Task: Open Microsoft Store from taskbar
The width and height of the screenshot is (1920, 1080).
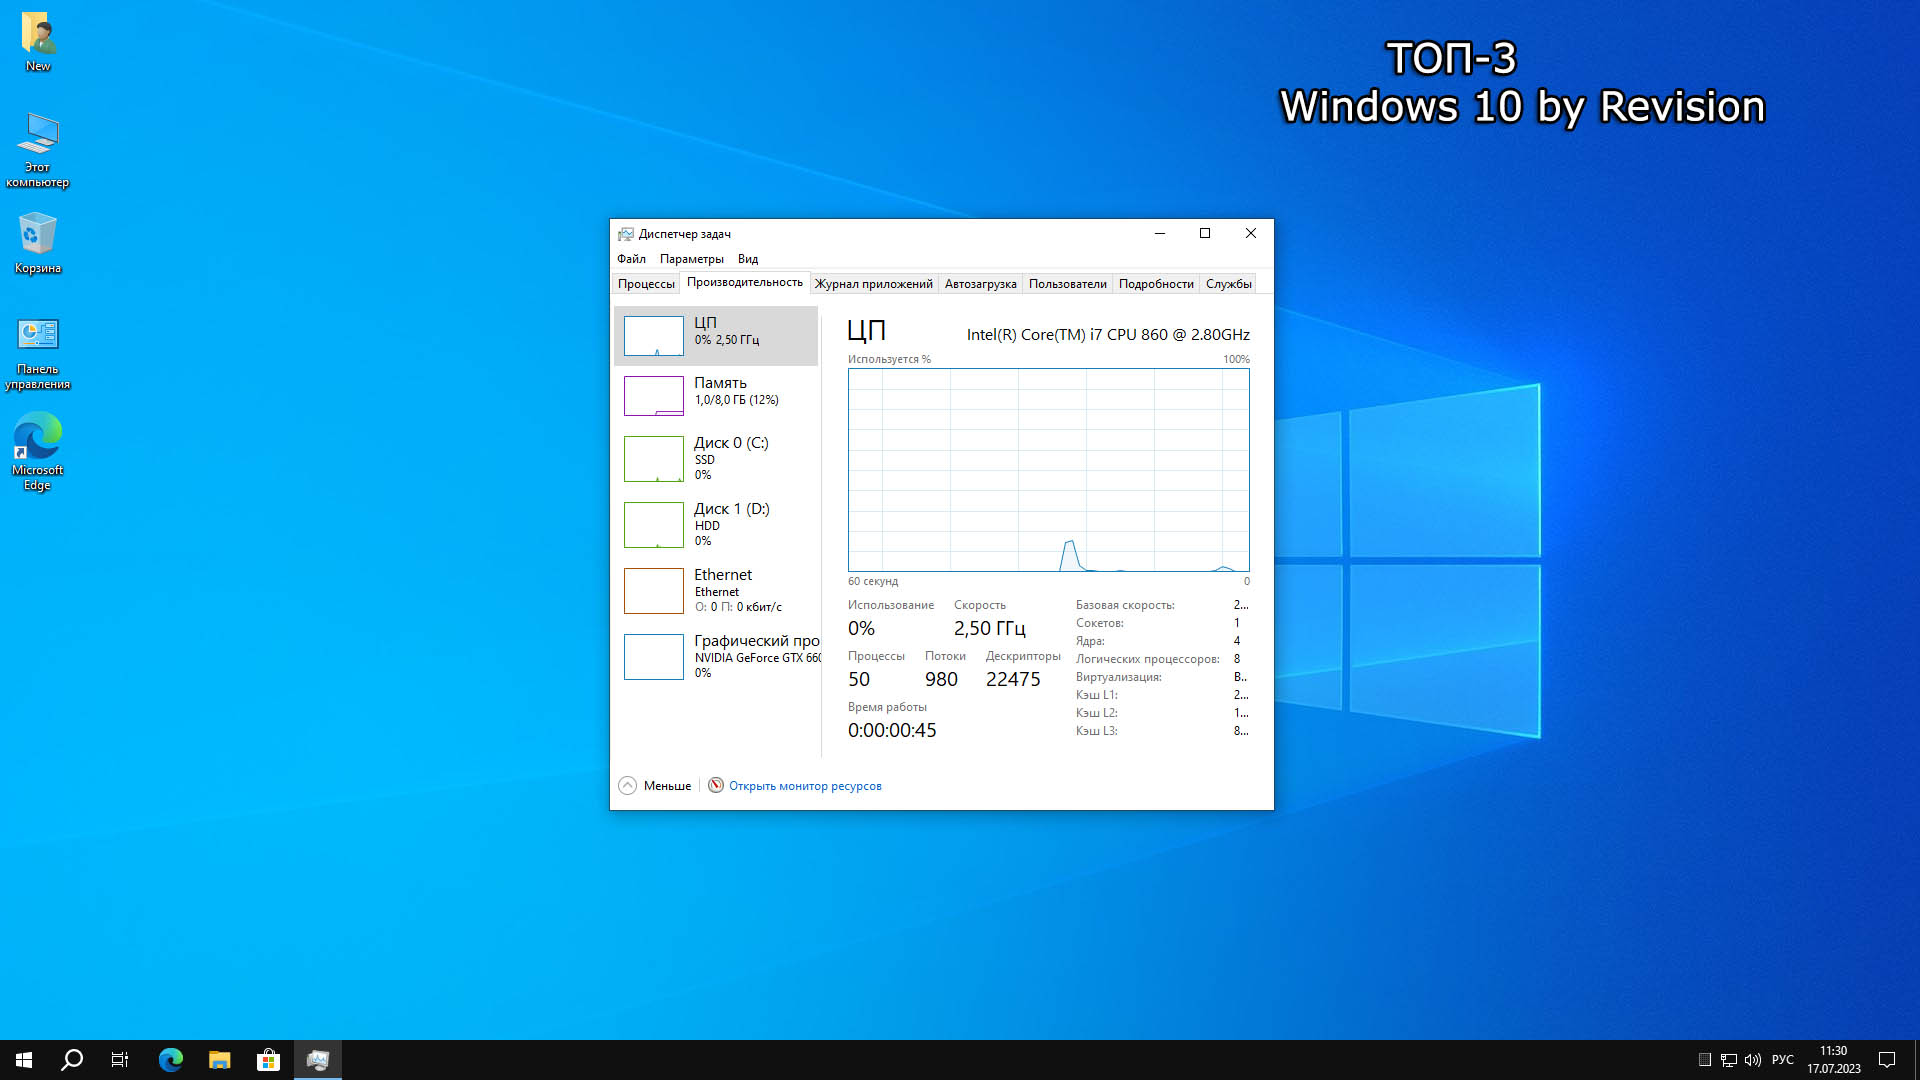Action: pyautogui.click(x=268, y=1060)
